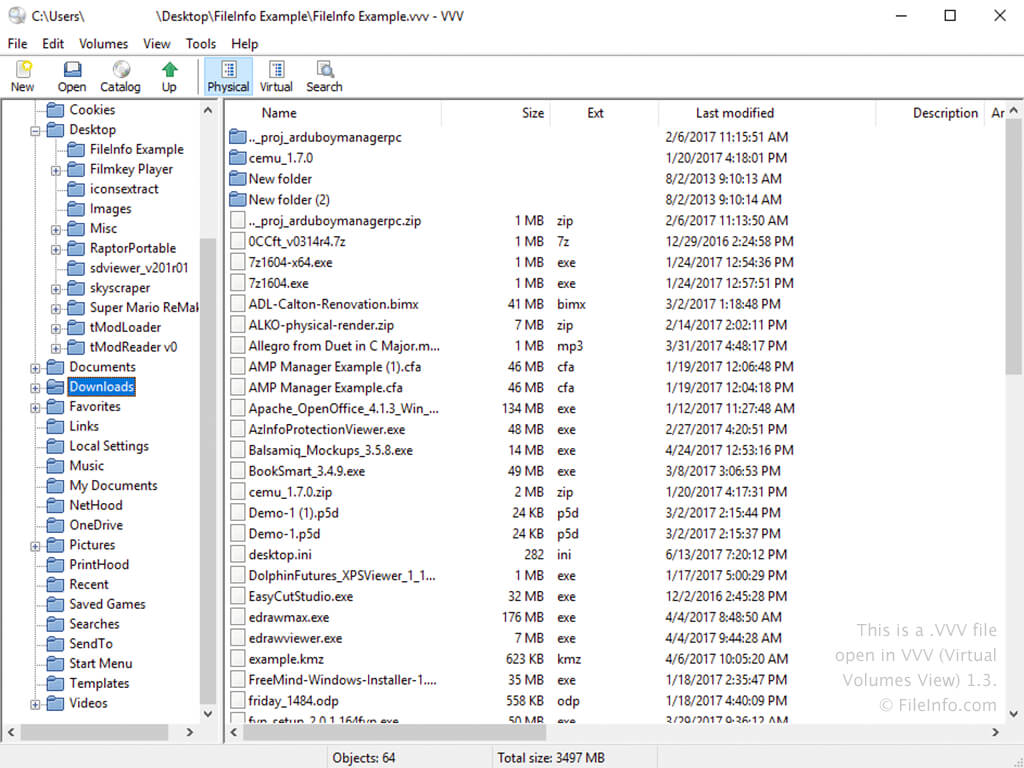The height and width of the screenshot is (768, 1024).
Task: Click the Catalog toolbar icon
Action: 120,76
